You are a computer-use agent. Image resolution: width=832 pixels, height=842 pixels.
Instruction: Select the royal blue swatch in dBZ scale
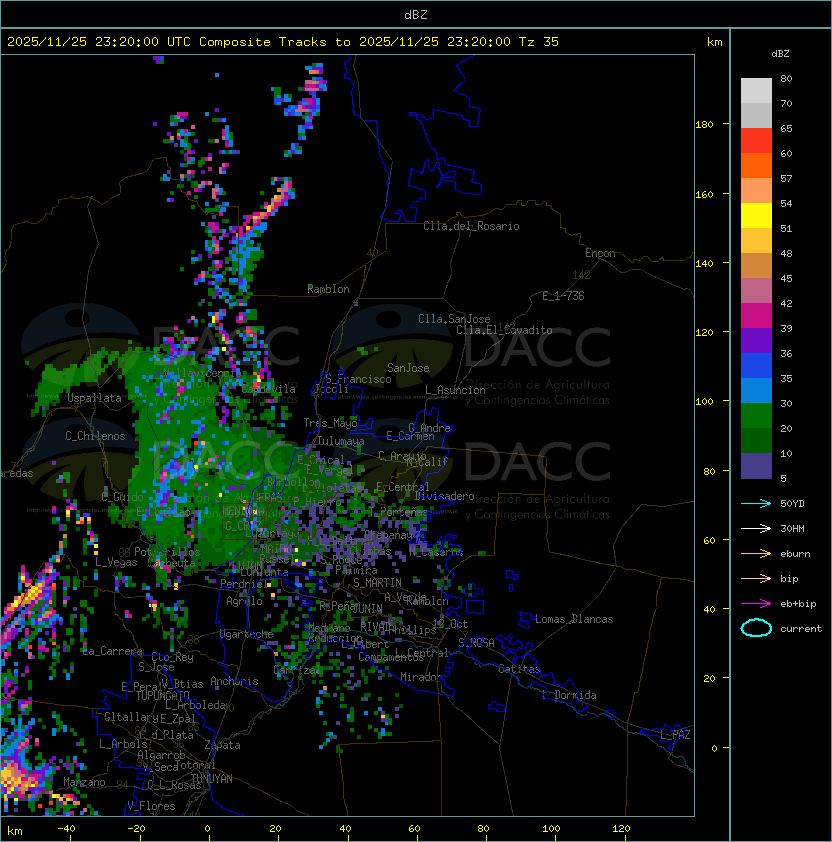click(x=756, y=366)
